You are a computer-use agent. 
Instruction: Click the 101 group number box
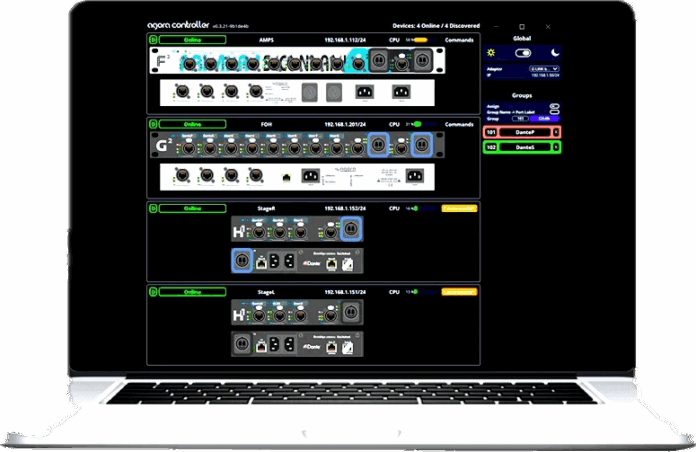491,132
